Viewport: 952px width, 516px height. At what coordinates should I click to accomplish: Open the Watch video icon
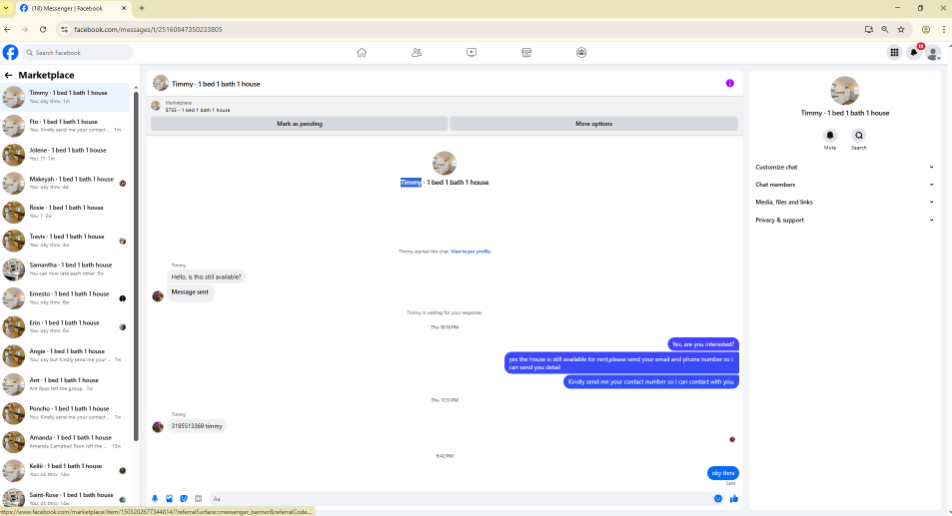pos(472,52)
